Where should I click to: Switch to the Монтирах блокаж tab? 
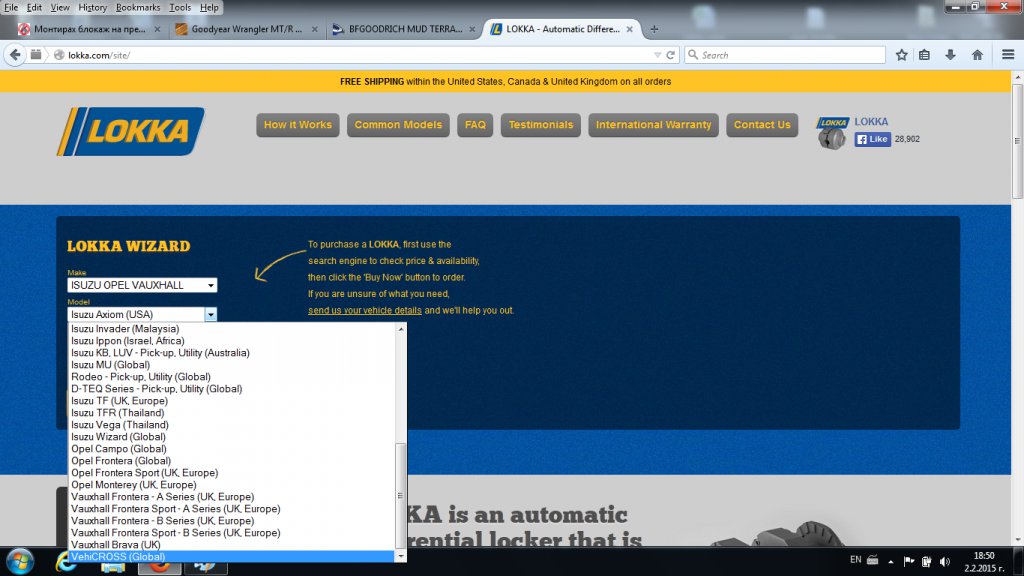coord(89,29)
